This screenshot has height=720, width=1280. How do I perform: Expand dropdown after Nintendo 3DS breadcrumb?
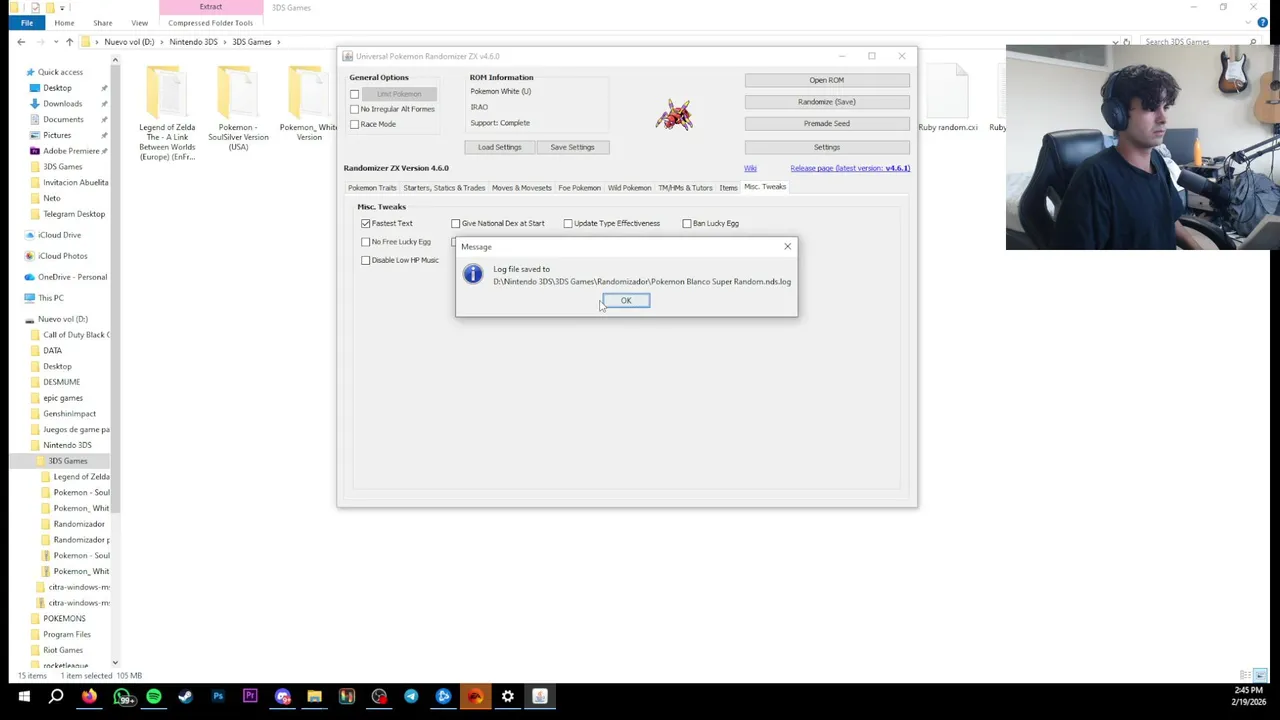click(225, 42)
